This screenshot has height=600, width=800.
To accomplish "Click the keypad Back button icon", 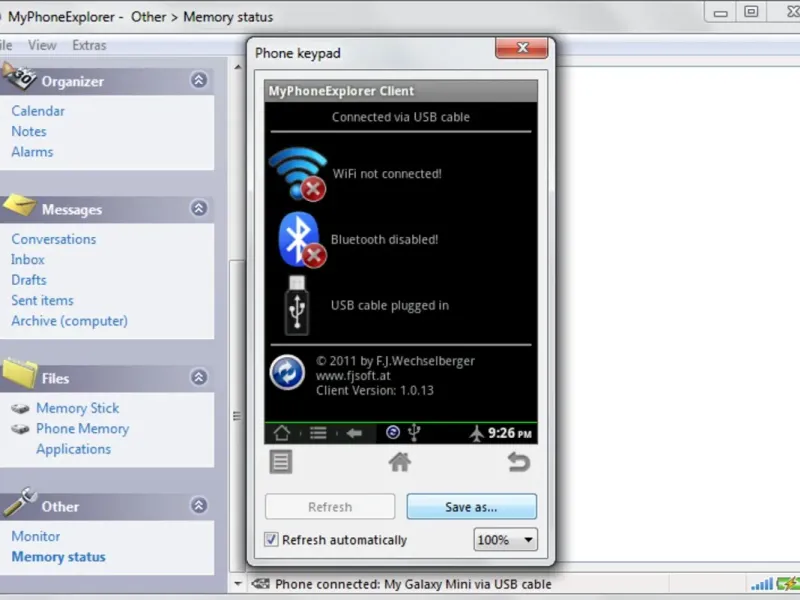I will click(519, 462).
